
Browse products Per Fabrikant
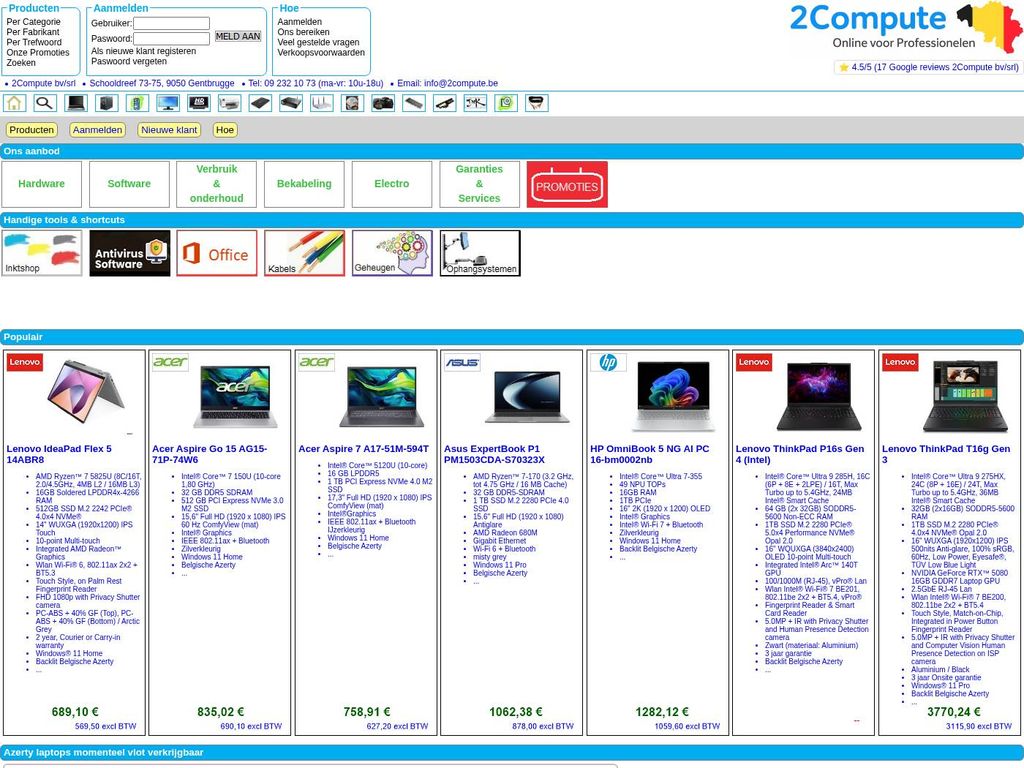pyautogui.click(x=33, y=32)
